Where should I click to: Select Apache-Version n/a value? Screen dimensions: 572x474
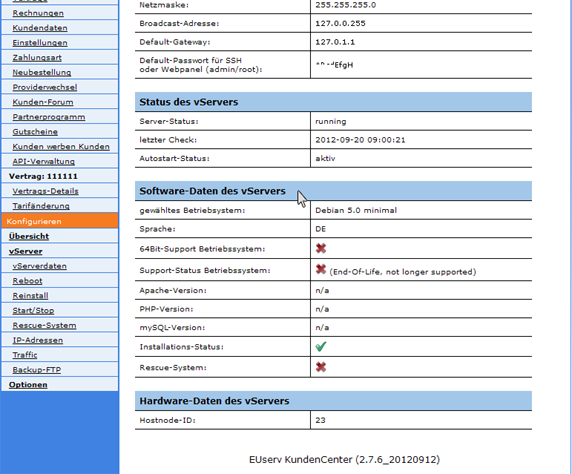322,290
